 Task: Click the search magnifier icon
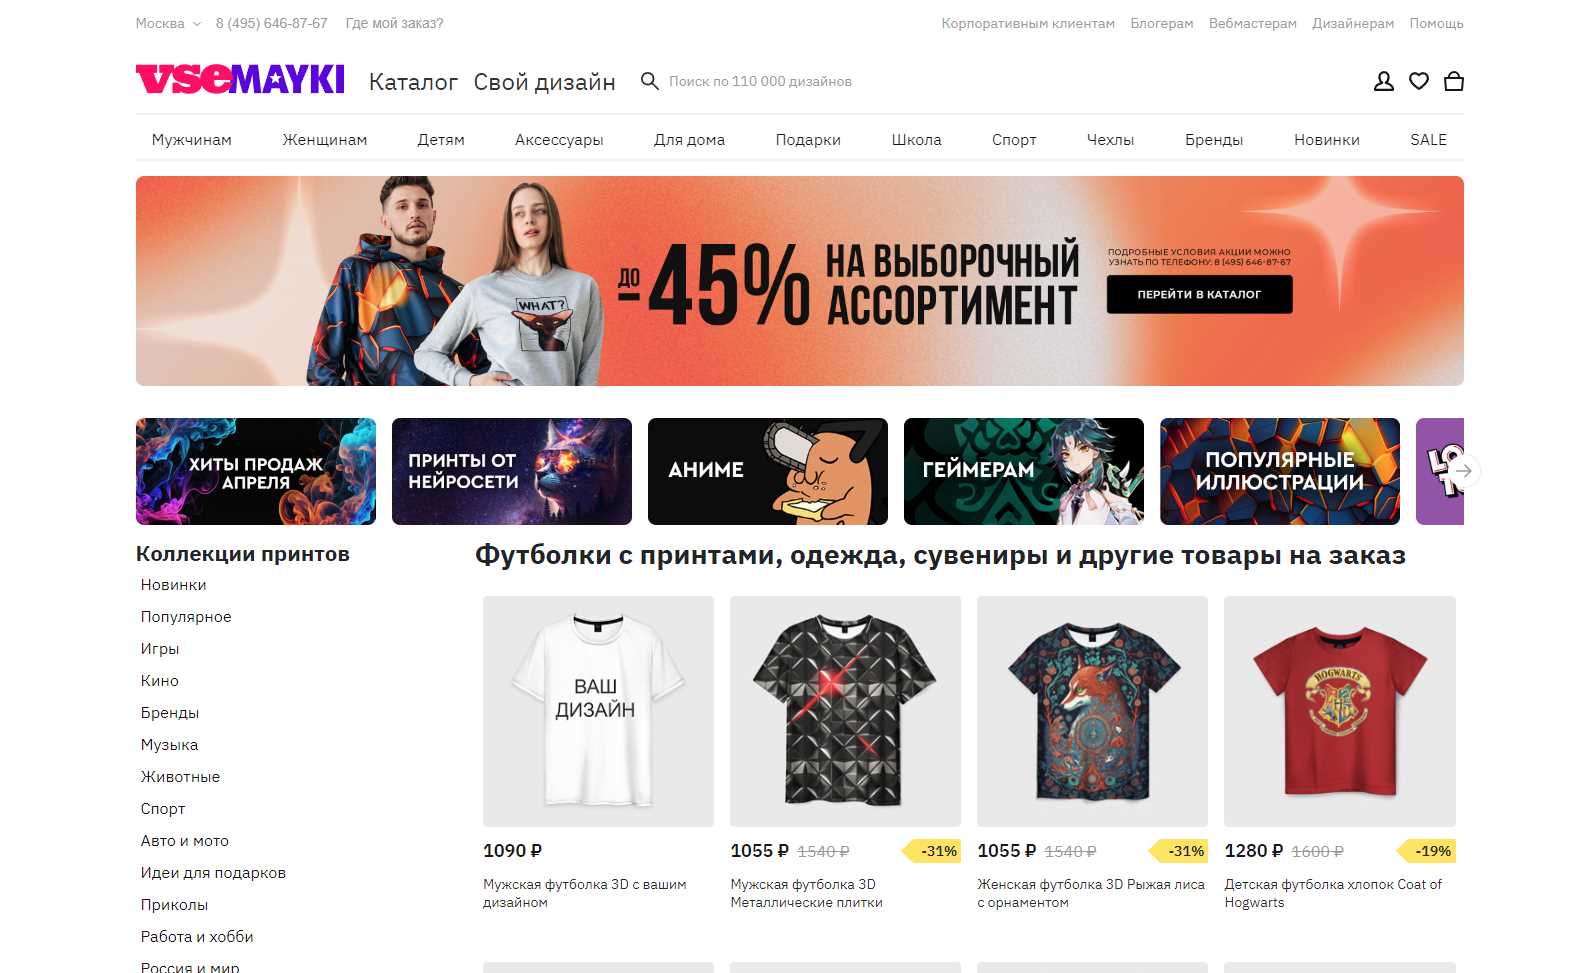click(x=649, y=81)
